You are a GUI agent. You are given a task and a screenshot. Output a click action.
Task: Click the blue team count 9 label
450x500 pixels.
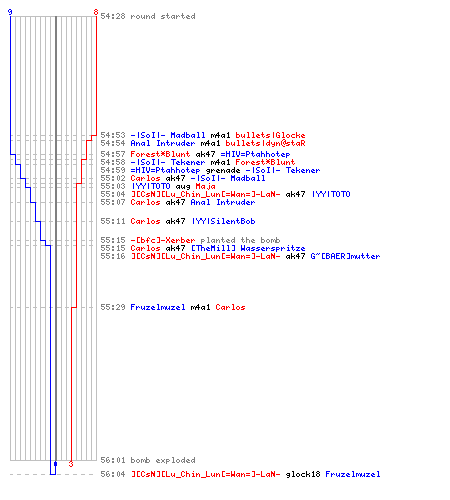tap(10, 12)
